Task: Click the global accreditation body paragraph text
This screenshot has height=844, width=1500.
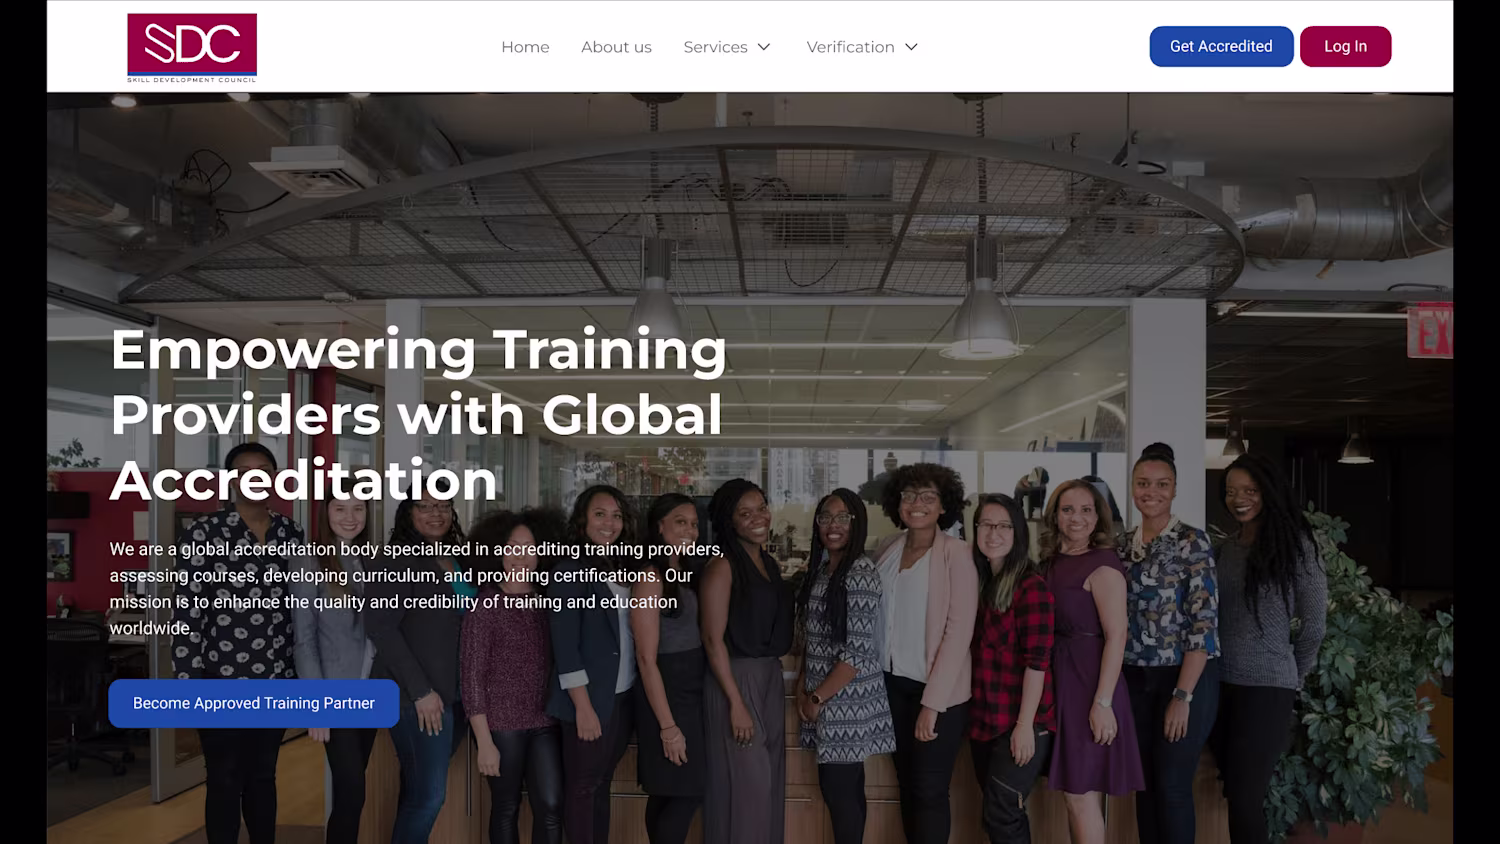Action: pyautogui.click(x=416, y=588)
